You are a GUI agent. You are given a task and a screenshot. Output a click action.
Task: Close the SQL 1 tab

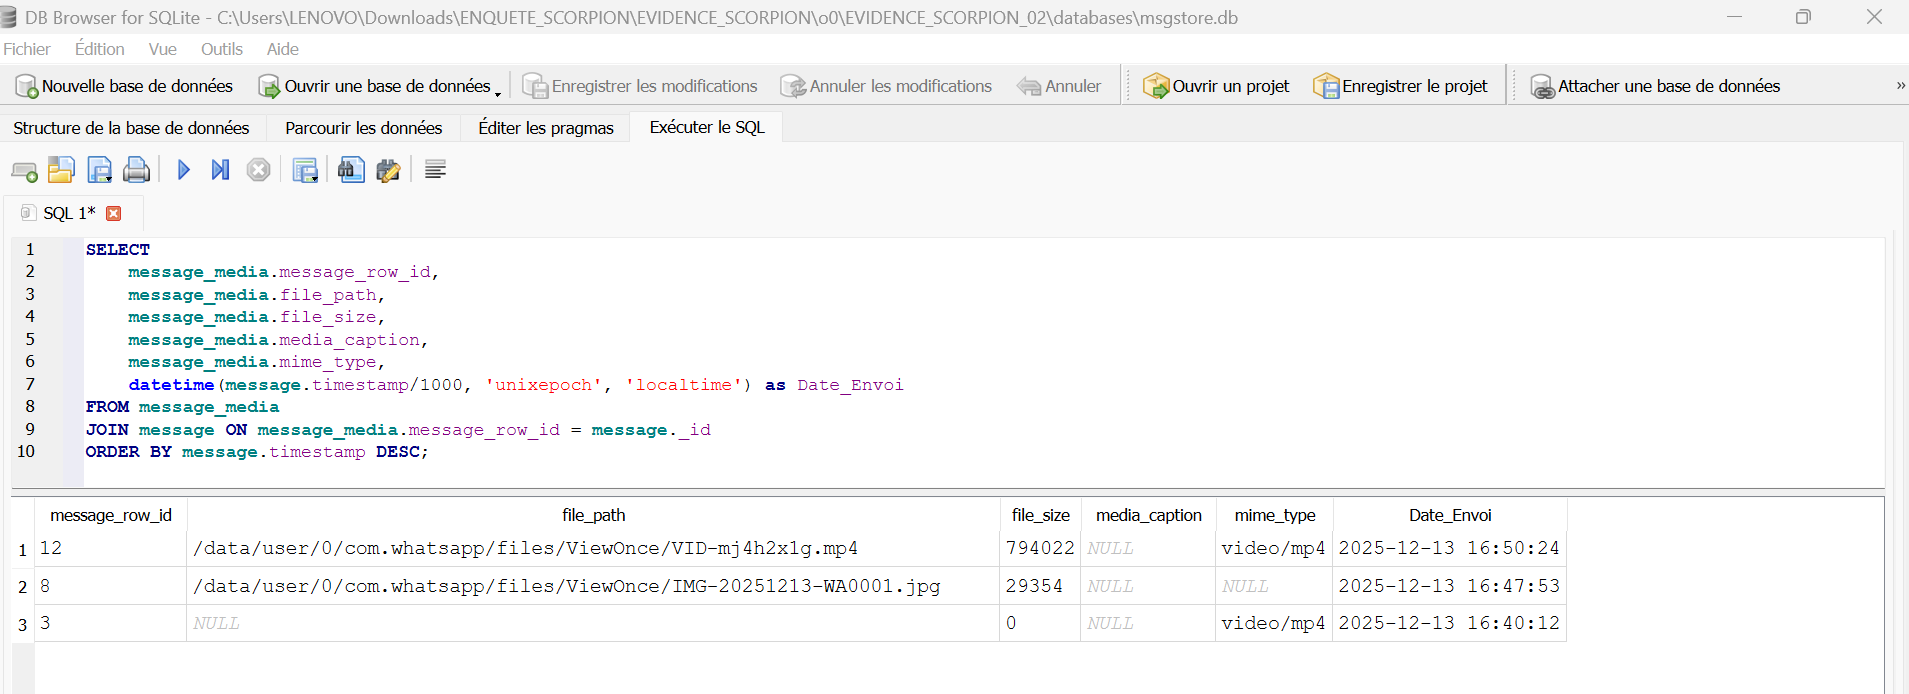click(114, 213)
